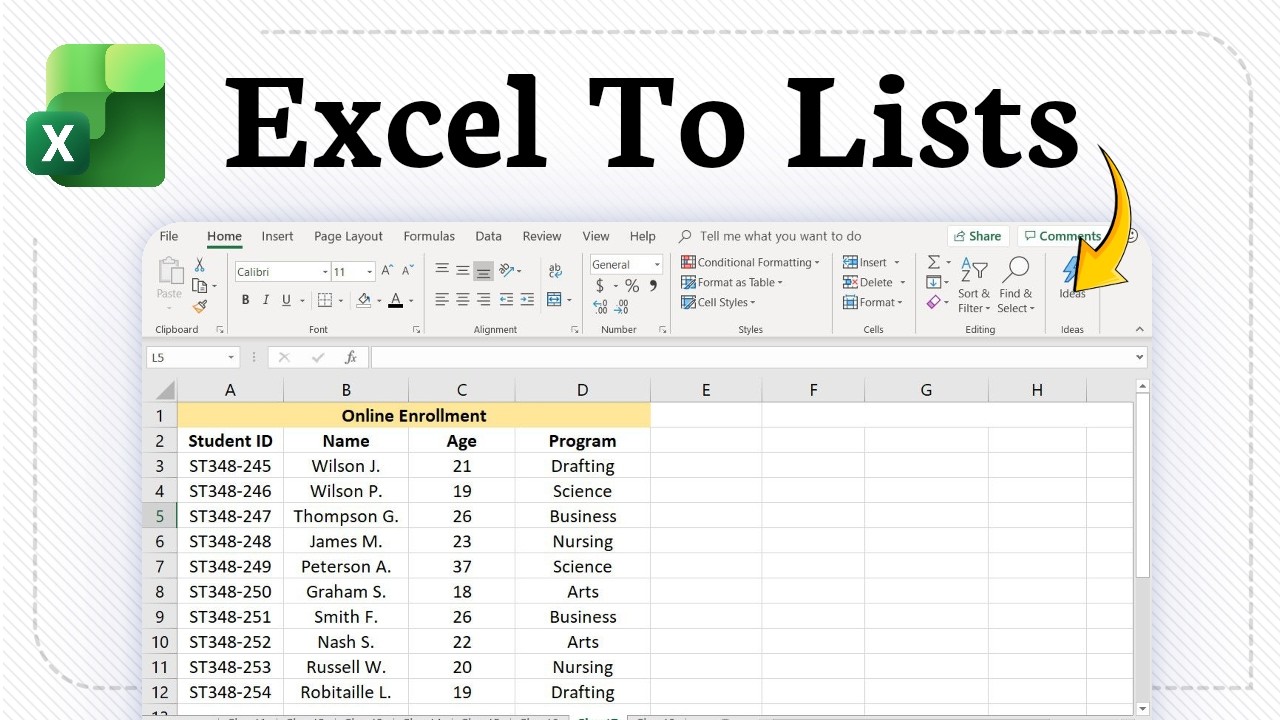Screen dimensions: 1280x720
Task: Switch to the Formulas ribbon tab
Action: 429,236
